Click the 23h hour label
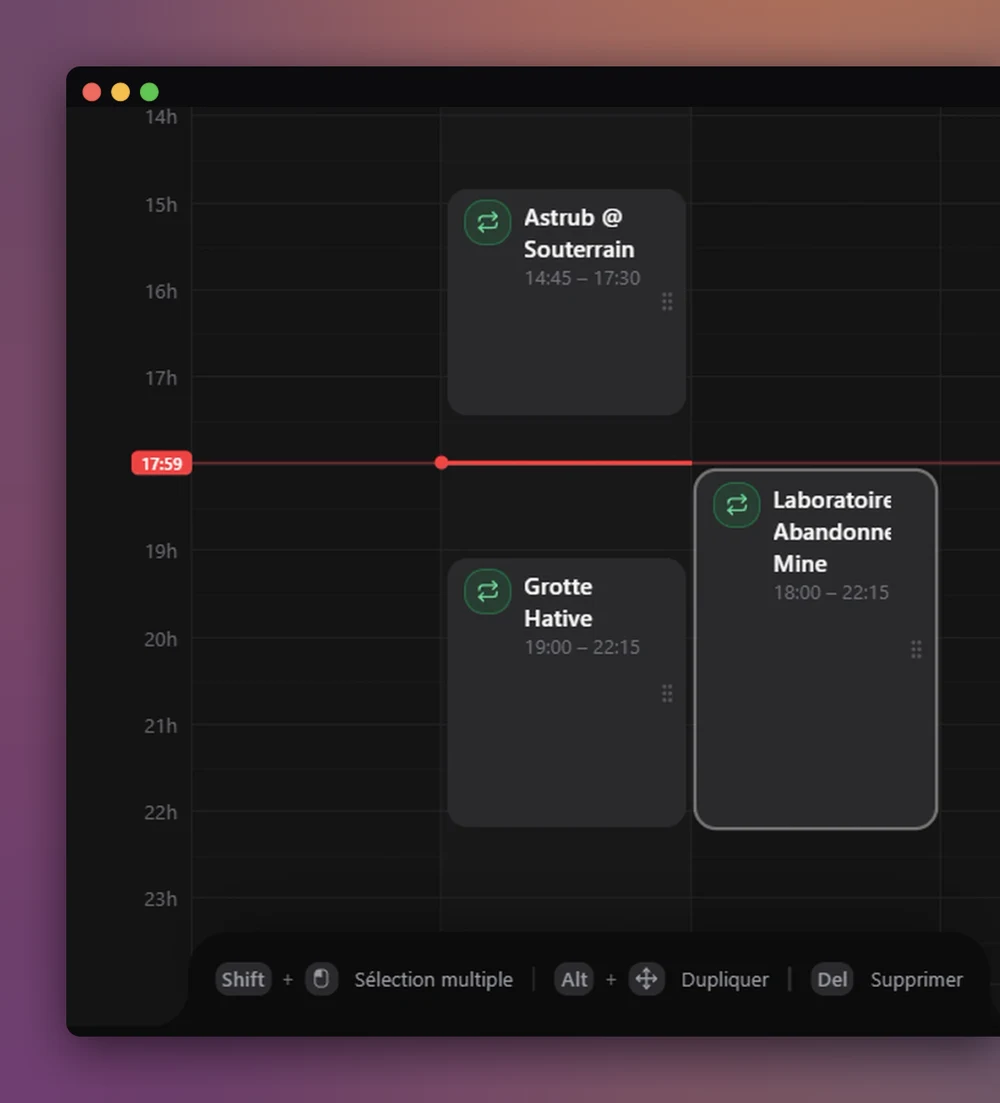The height and width of the screenshot is (1103, 1000). coord(161,898)
